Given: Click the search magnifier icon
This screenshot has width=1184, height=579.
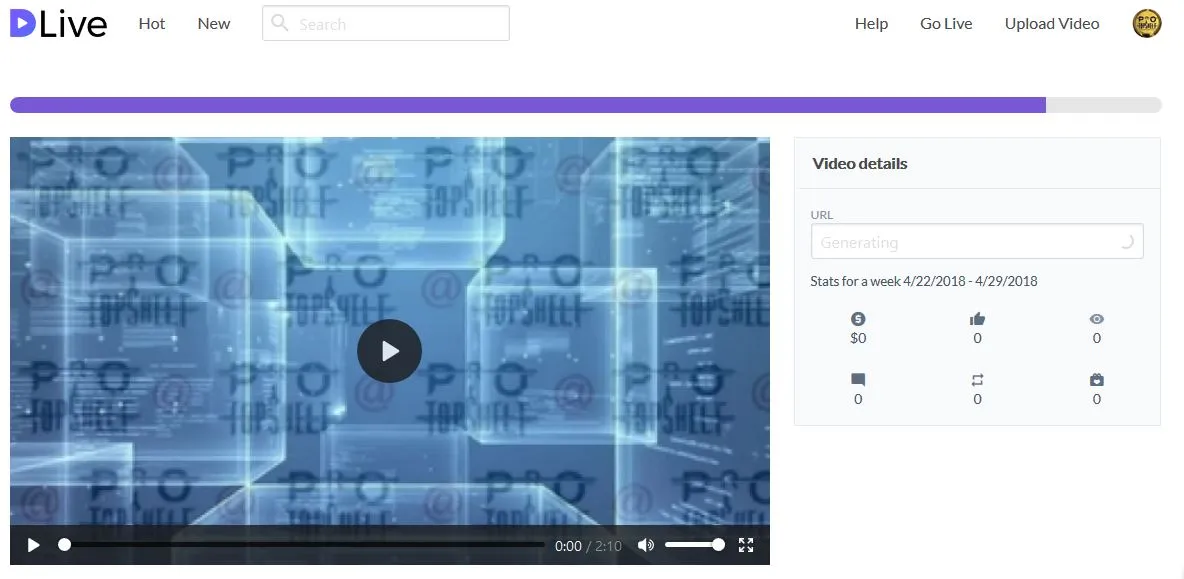Looking at the screenshot, I should [279, 23].
